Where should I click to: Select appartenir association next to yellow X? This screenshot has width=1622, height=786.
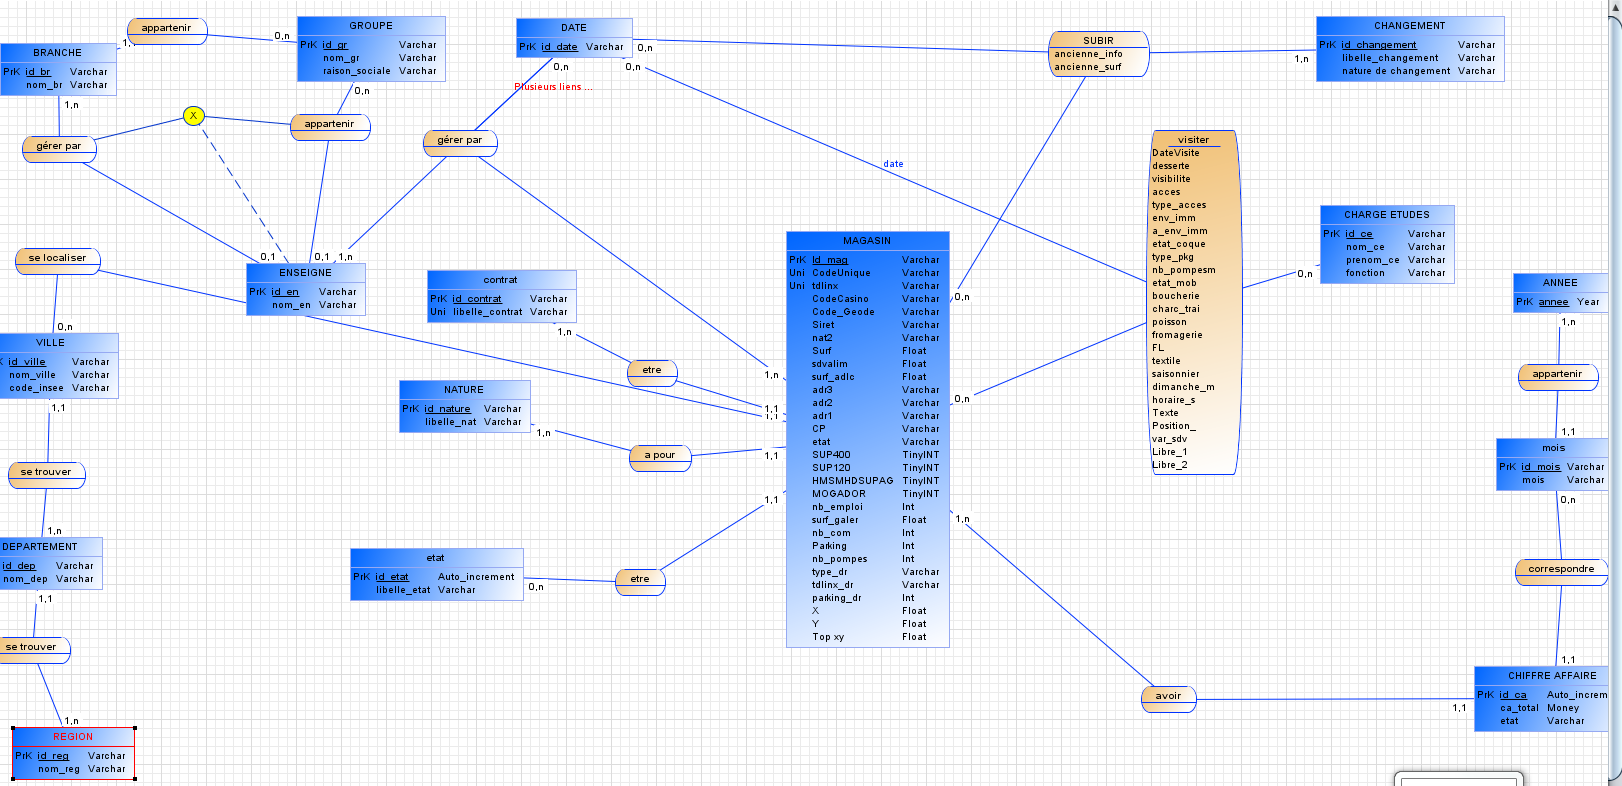pyautogui.click(x=329, y=125)
